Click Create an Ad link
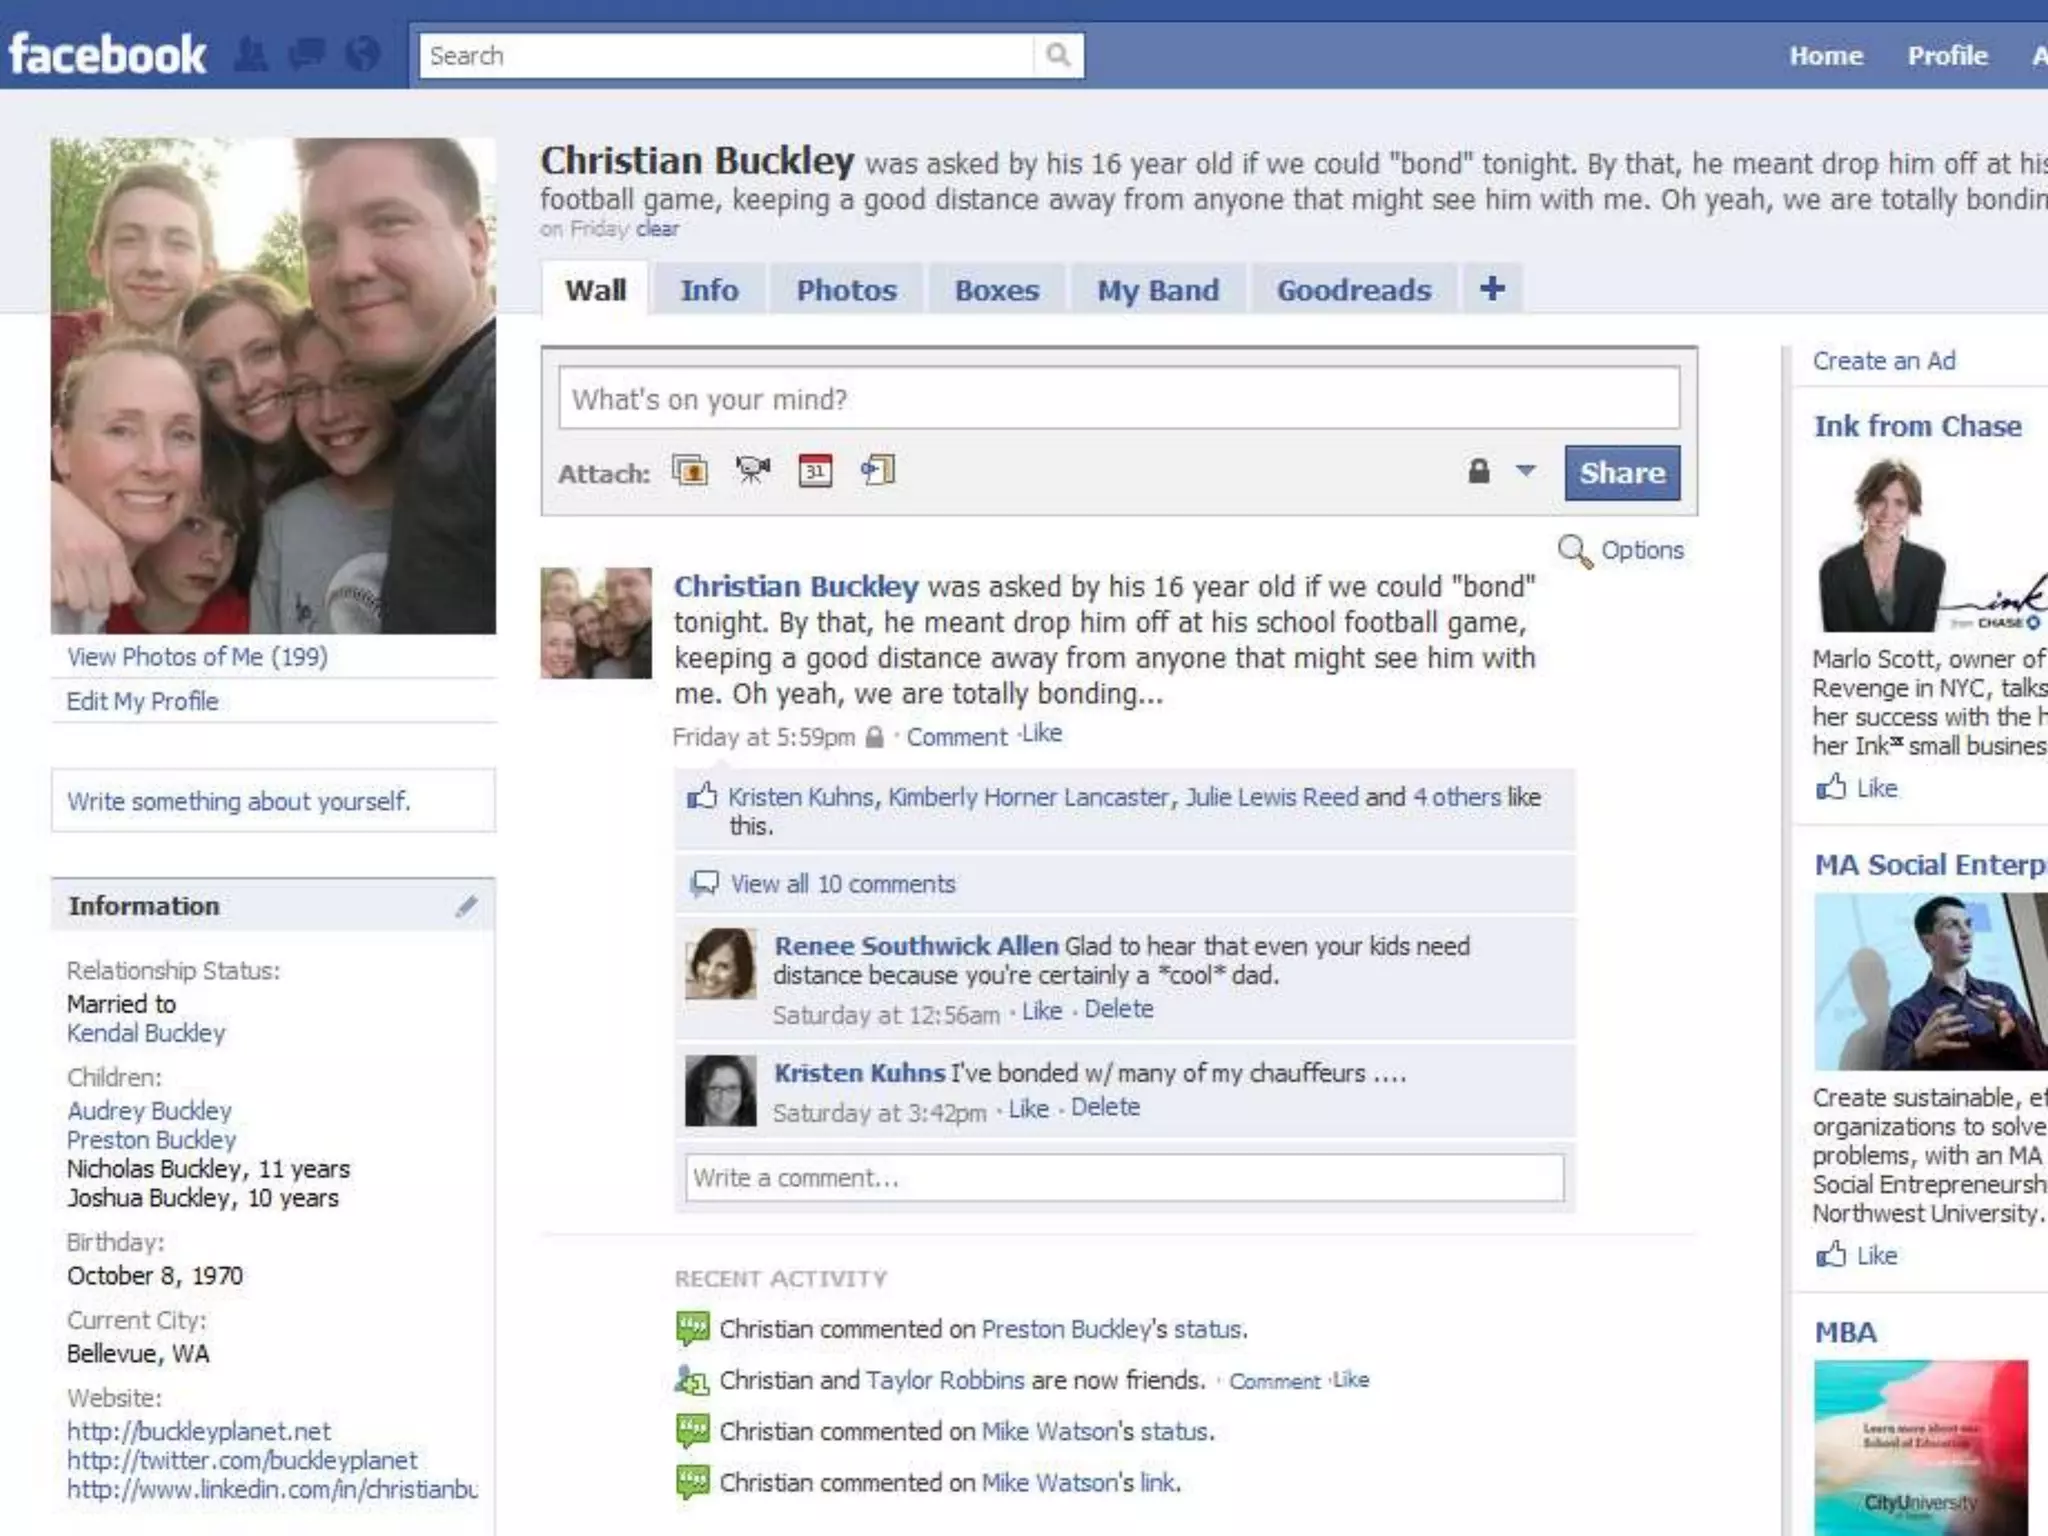The width and height of the screenshot is (2048, 1536). point(1884,361)
